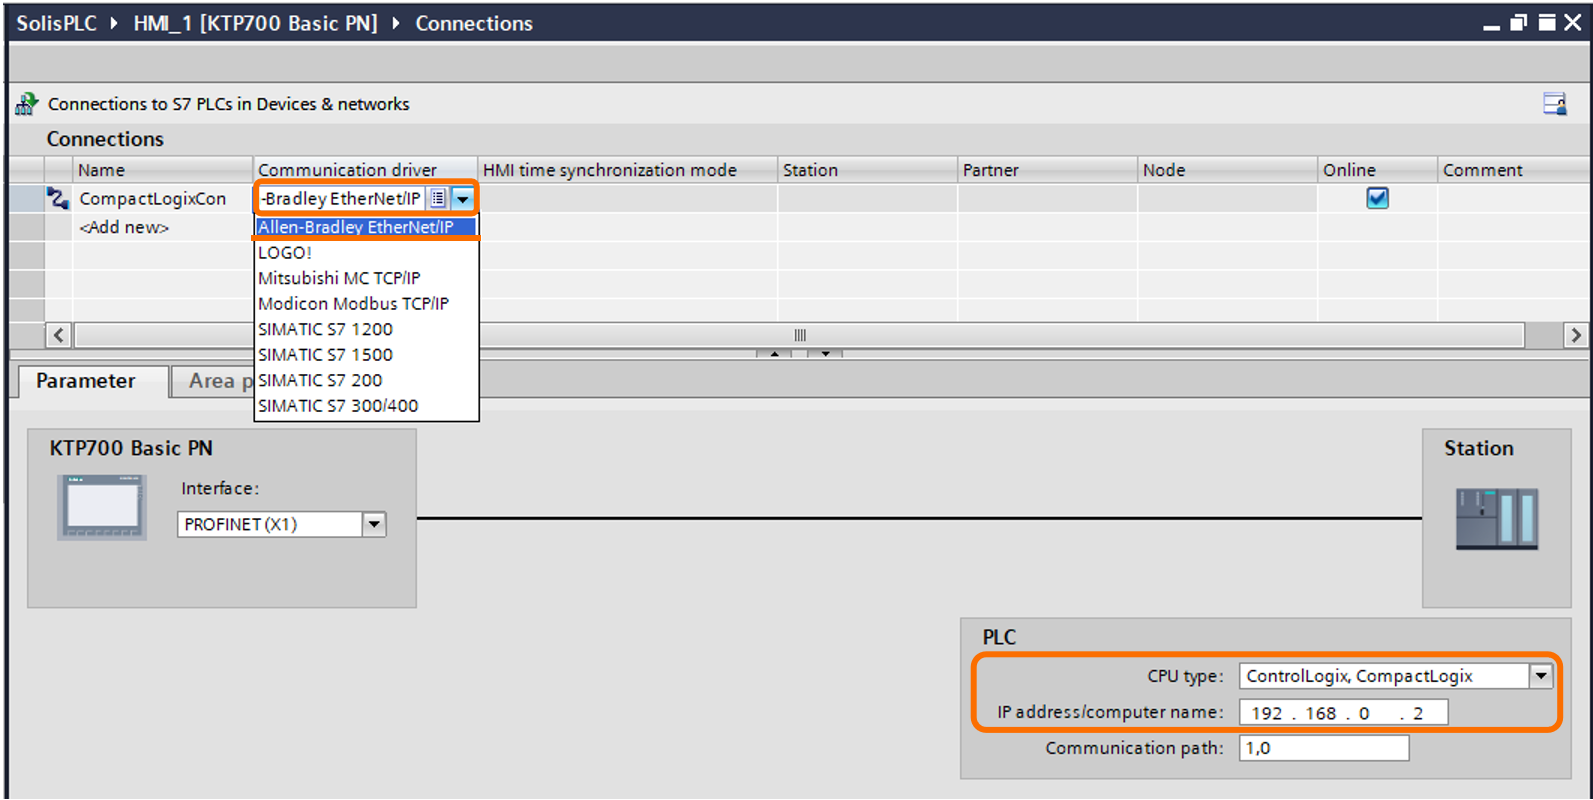
Task: Open the driver list button next to dropdown arrow
Action: click(438, 198)
